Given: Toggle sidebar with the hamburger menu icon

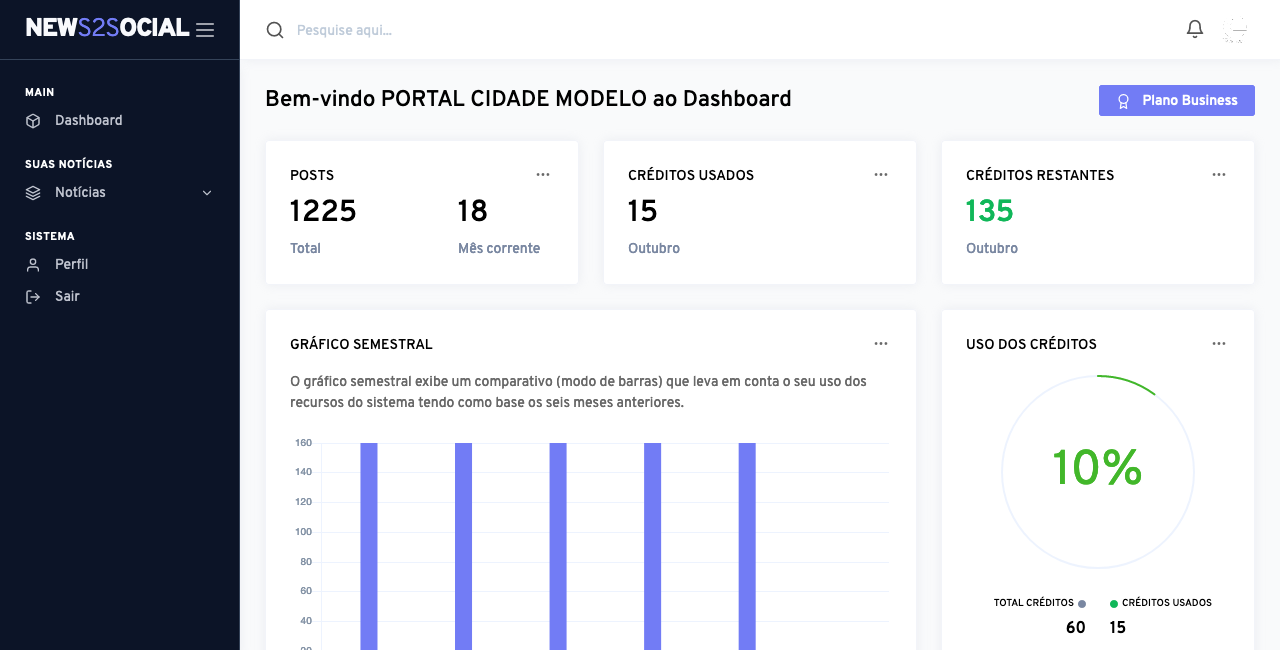Looking at the screenshot, I should pyautogui.click(x=205, y=30).
